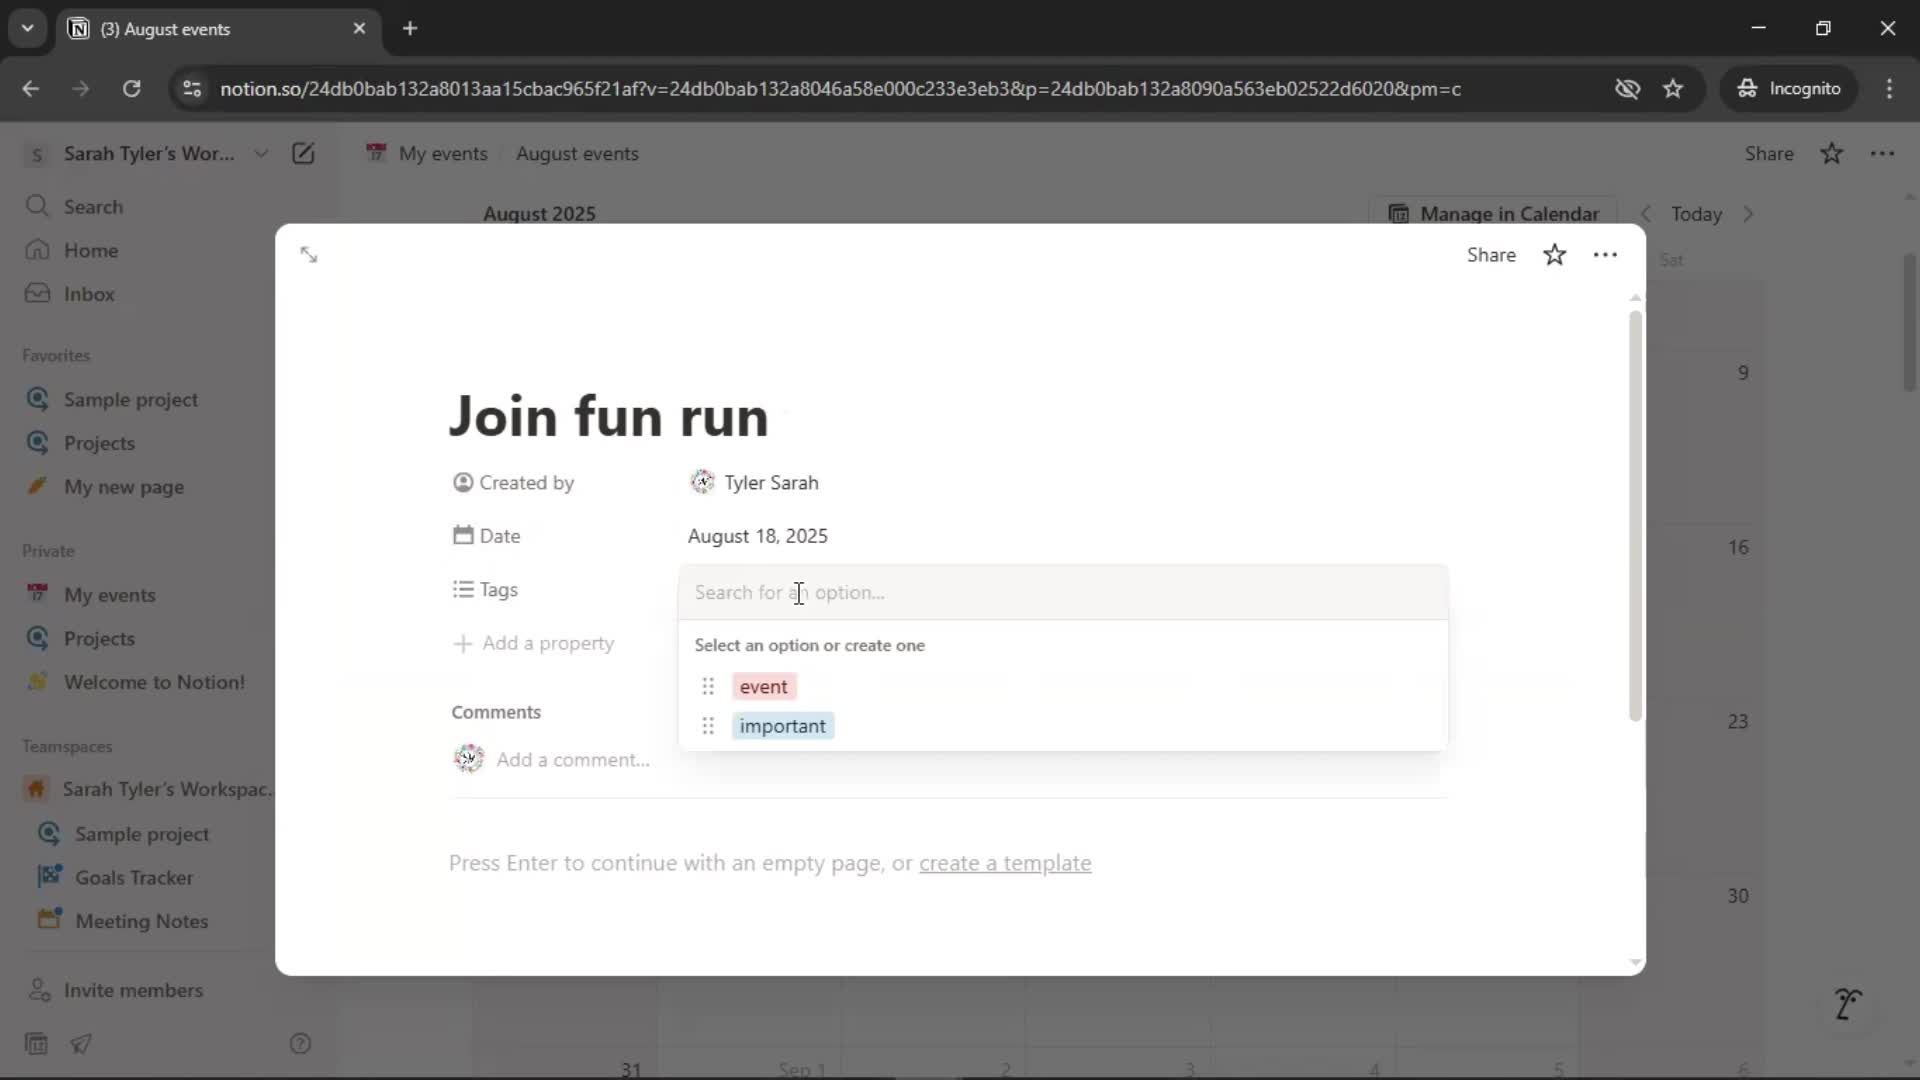Screen dimensions: 1920x1080
Task: Click Add a property
Action: (x=535, y=643)
